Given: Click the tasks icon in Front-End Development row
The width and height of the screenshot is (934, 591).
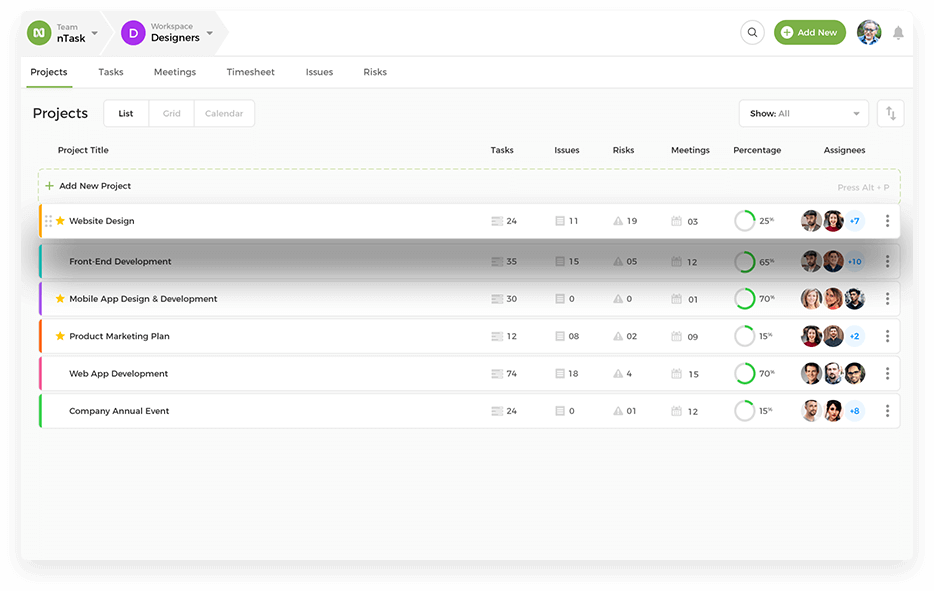Looking at the screenshot, I should [497, 262].
